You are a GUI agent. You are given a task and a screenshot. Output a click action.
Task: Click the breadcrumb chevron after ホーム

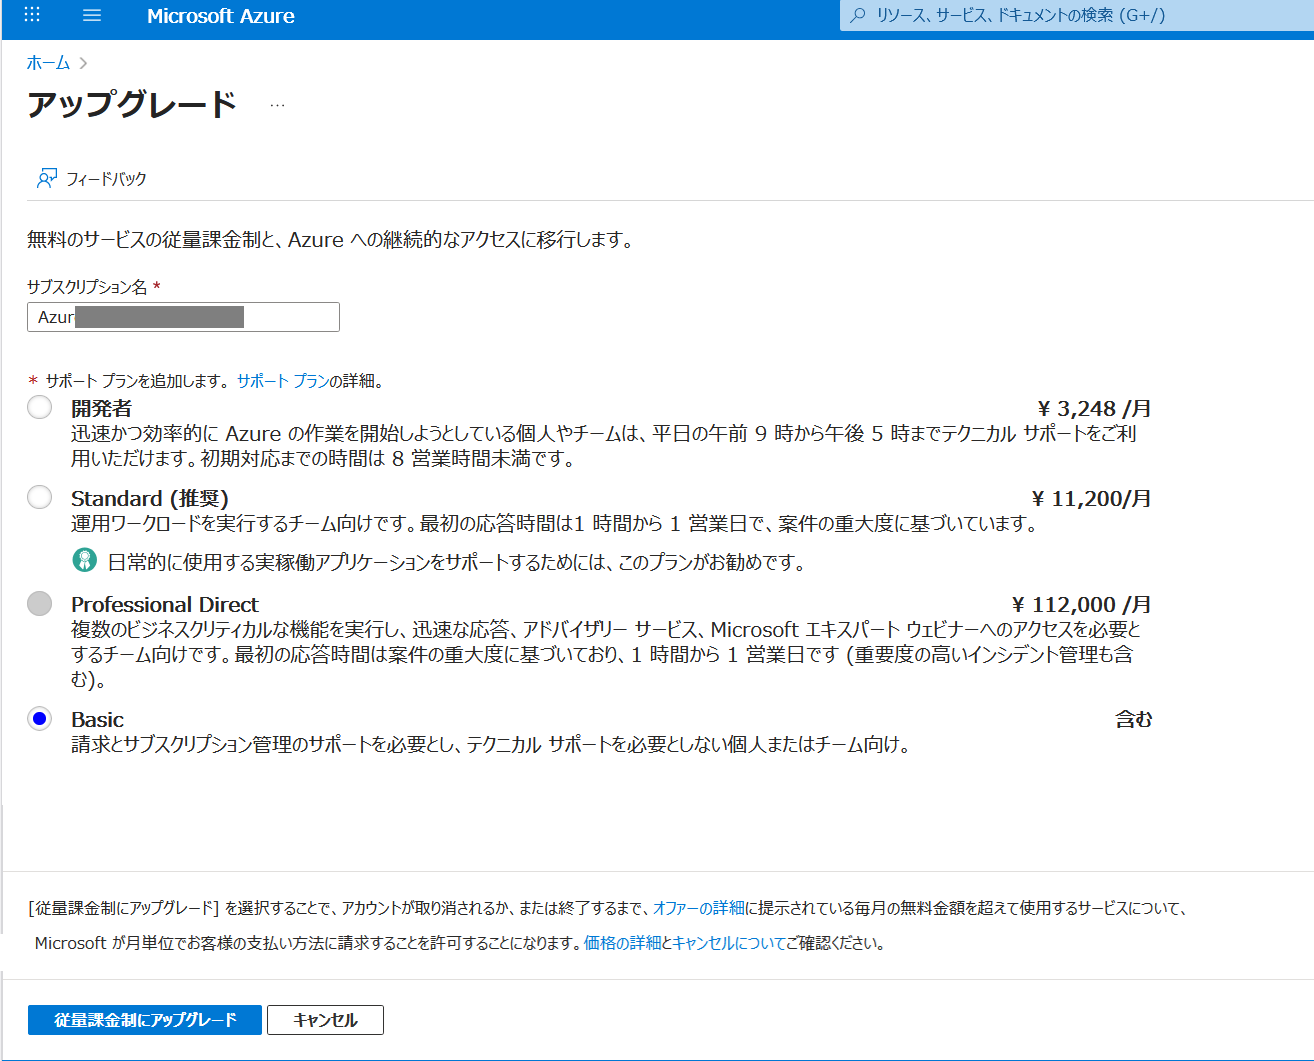coord(83,63)
